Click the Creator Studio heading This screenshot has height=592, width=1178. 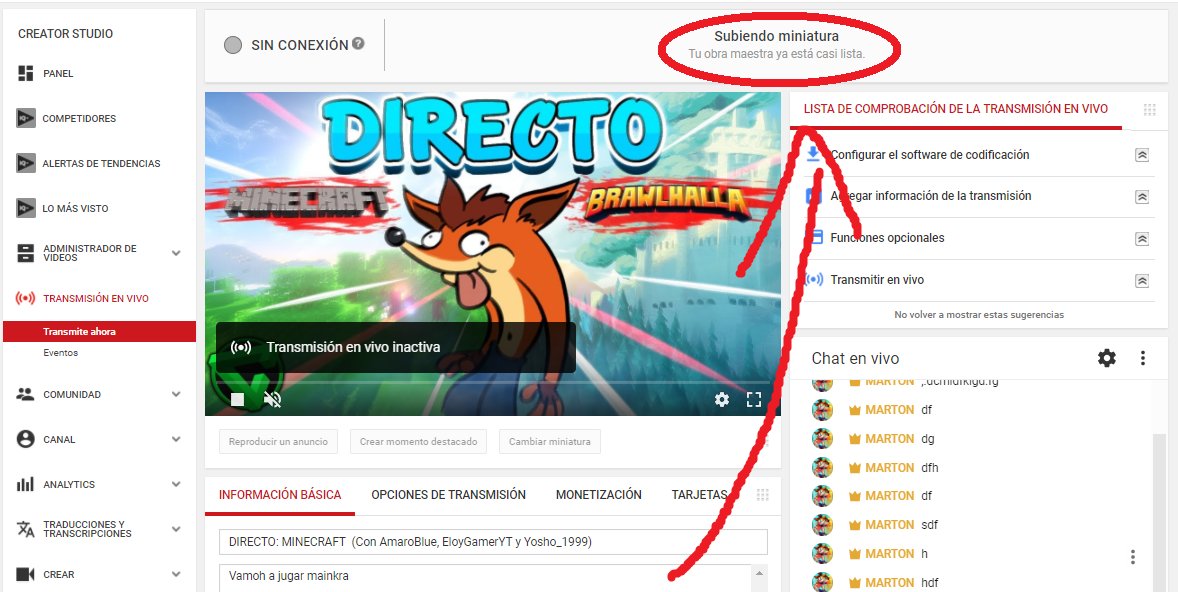click(65, 34)
